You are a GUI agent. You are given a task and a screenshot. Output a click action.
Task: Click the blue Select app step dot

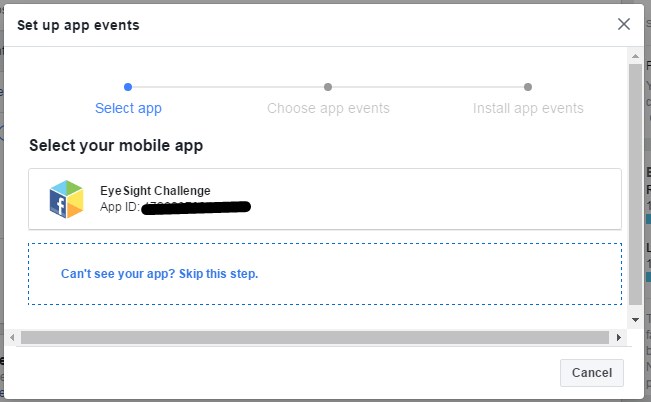128,87
